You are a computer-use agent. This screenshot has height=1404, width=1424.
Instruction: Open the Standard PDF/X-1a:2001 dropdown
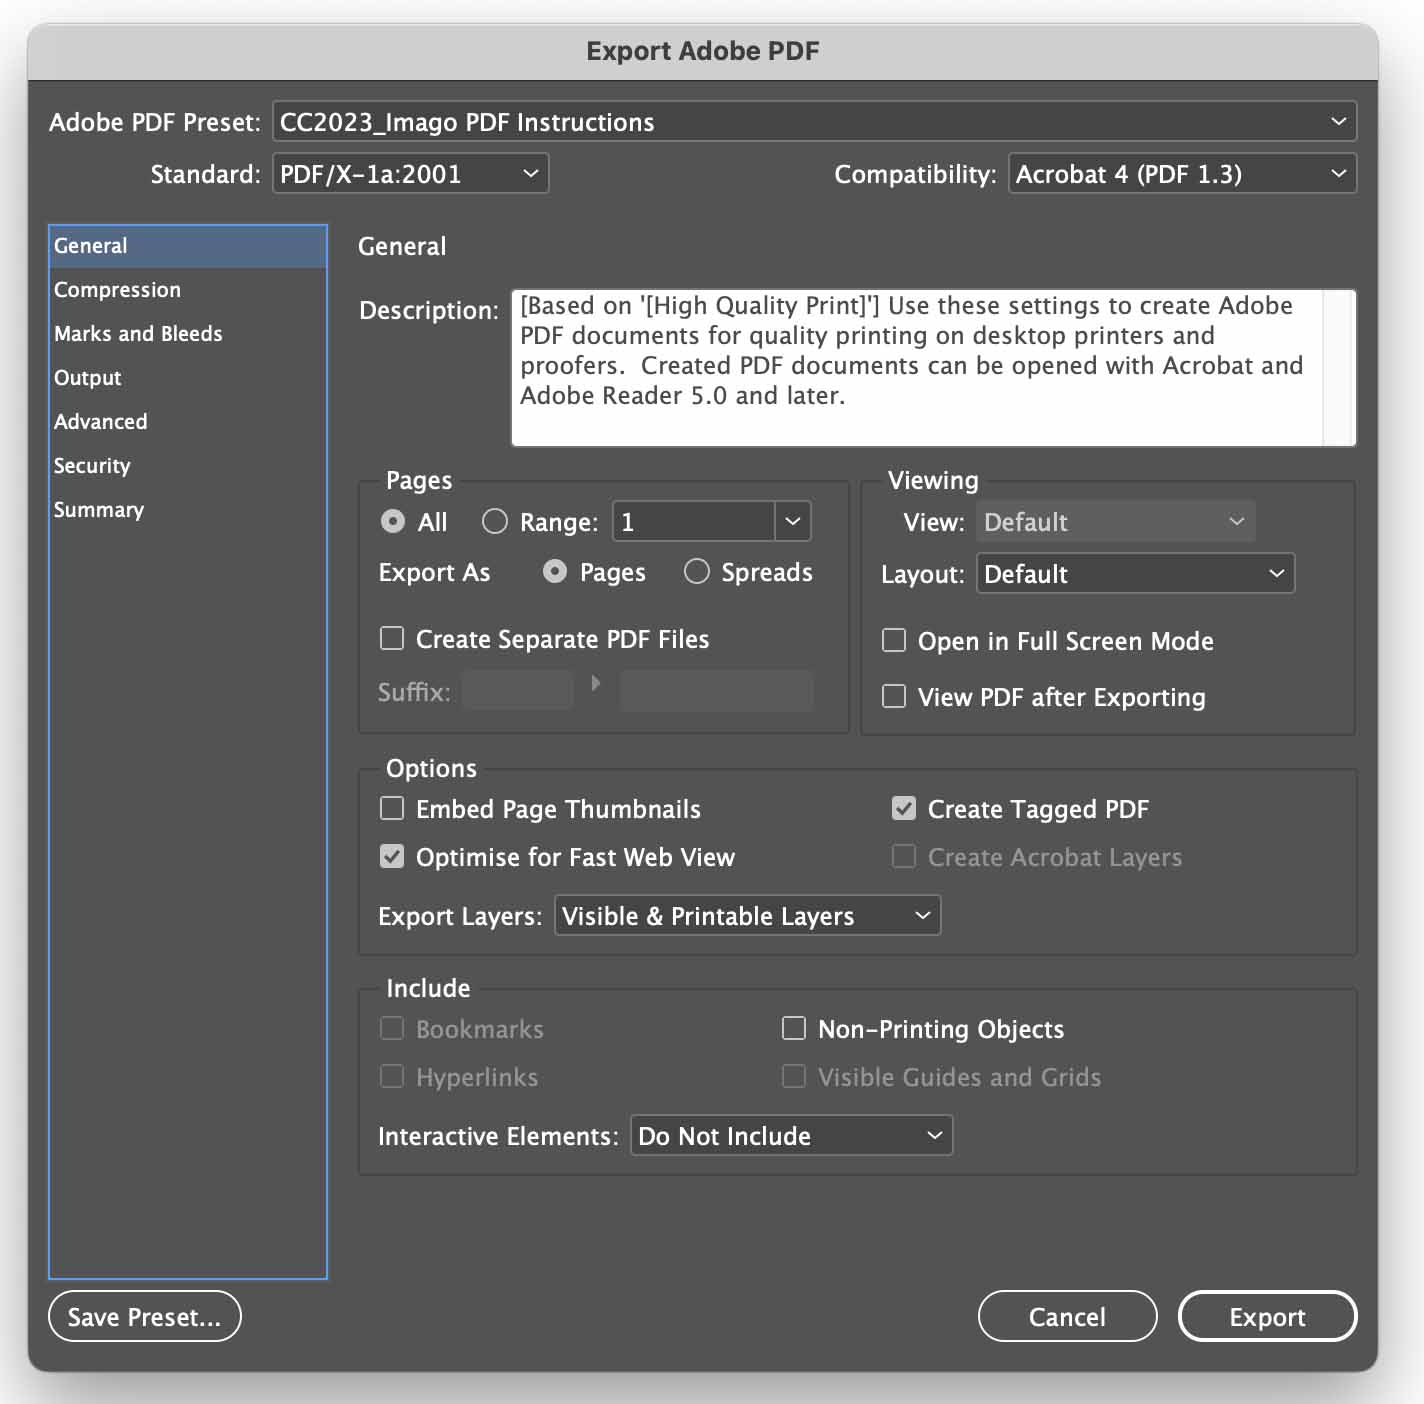410,174
